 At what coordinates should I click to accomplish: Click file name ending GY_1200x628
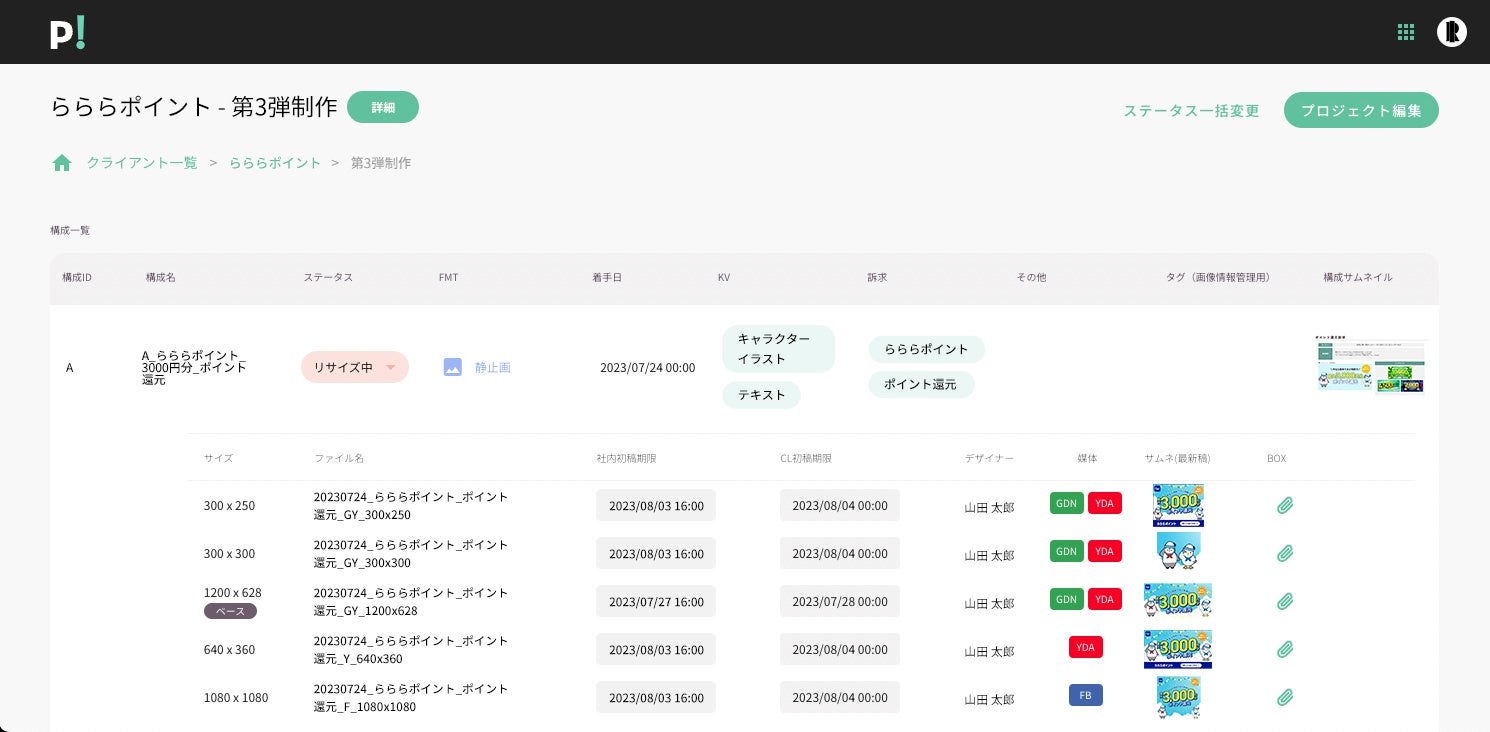point(411,601)
